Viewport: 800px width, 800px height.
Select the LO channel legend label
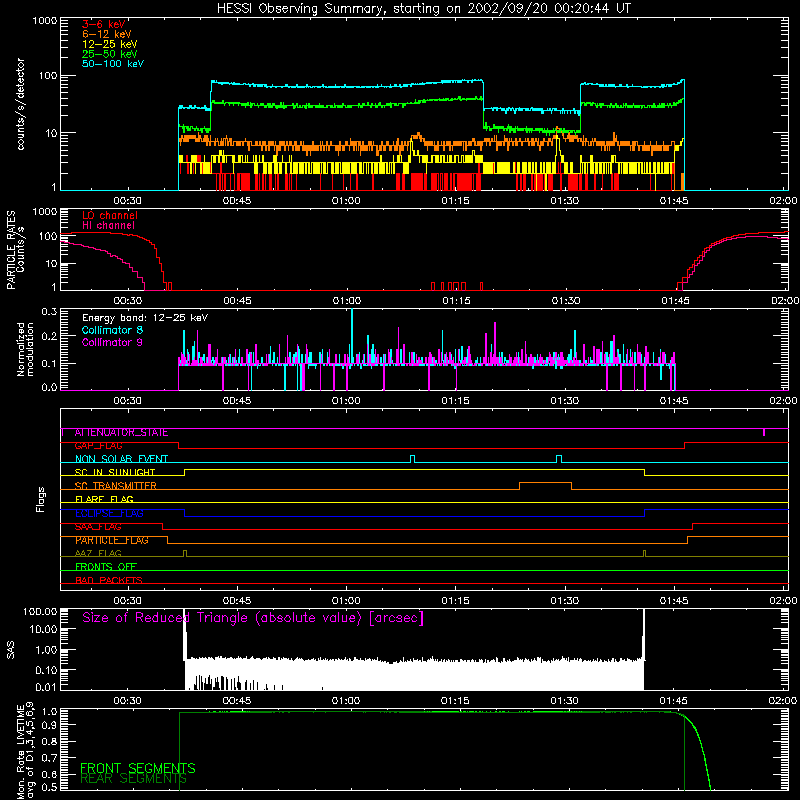pos(110,215)
